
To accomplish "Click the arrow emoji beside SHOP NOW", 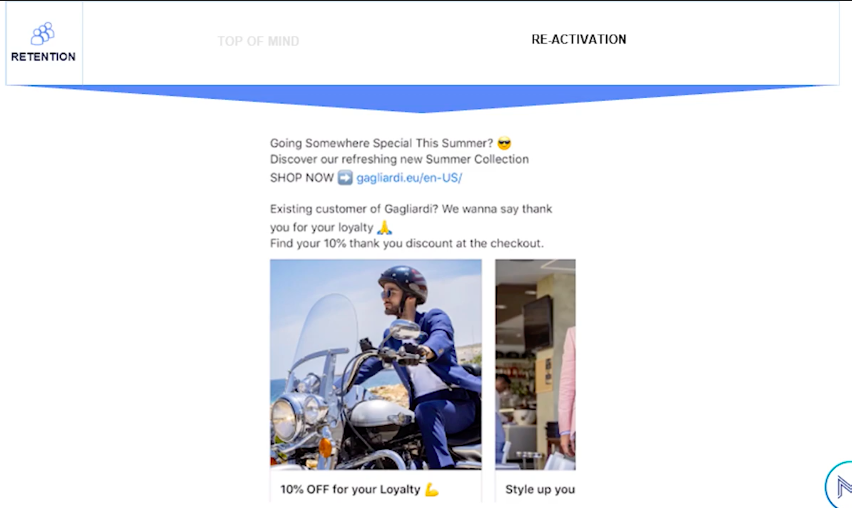I will click(345, 178).
